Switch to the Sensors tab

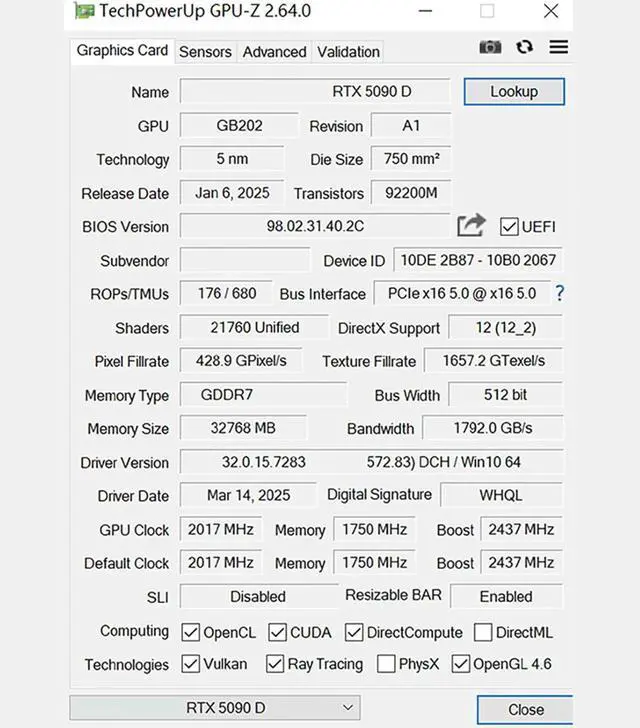[x=205, y=52]
